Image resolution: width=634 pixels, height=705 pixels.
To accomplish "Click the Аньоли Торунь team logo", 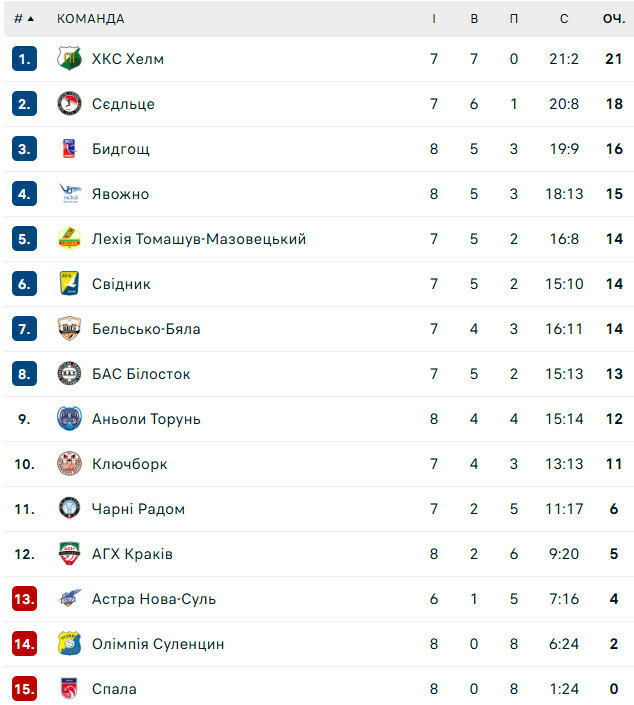I will (69, 419).
